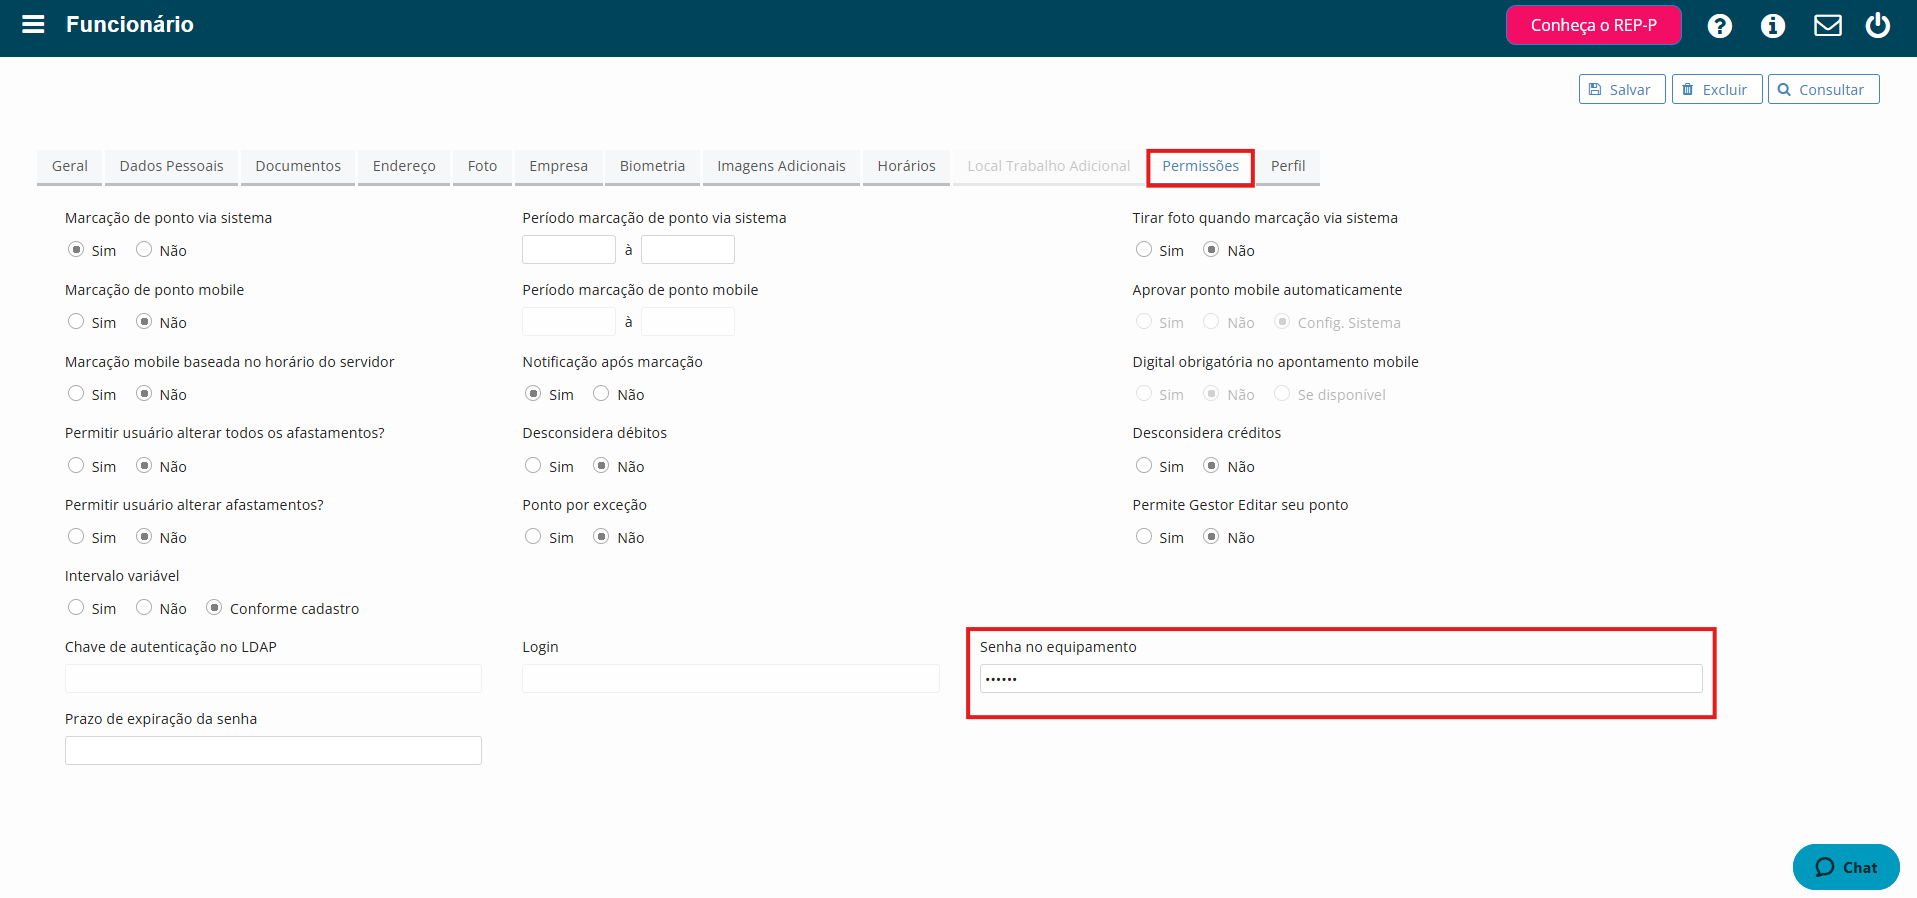The image size is (1917, 898).
Task: Click the power logout icon
Action: [x=1877, y=25]
